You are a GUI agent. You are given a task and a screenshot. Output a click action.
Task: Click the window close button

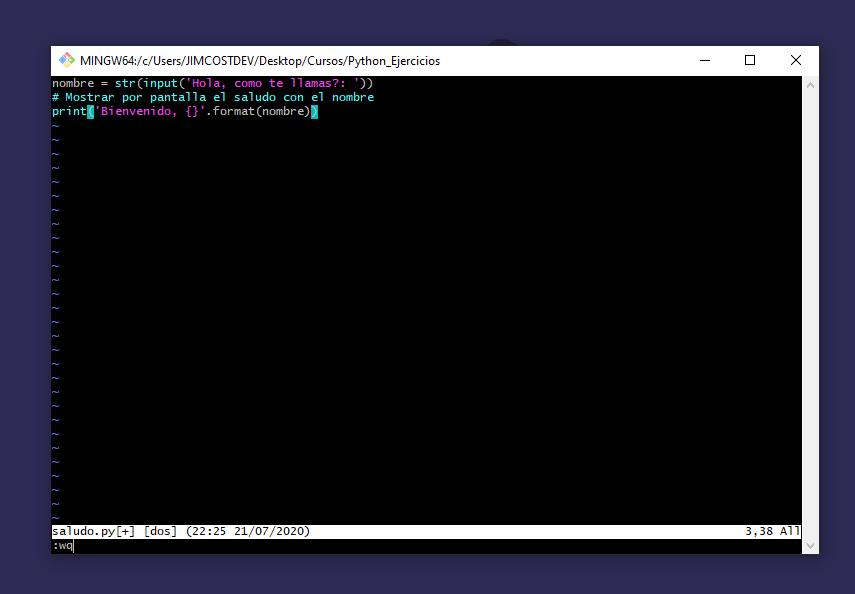[795, 60]
